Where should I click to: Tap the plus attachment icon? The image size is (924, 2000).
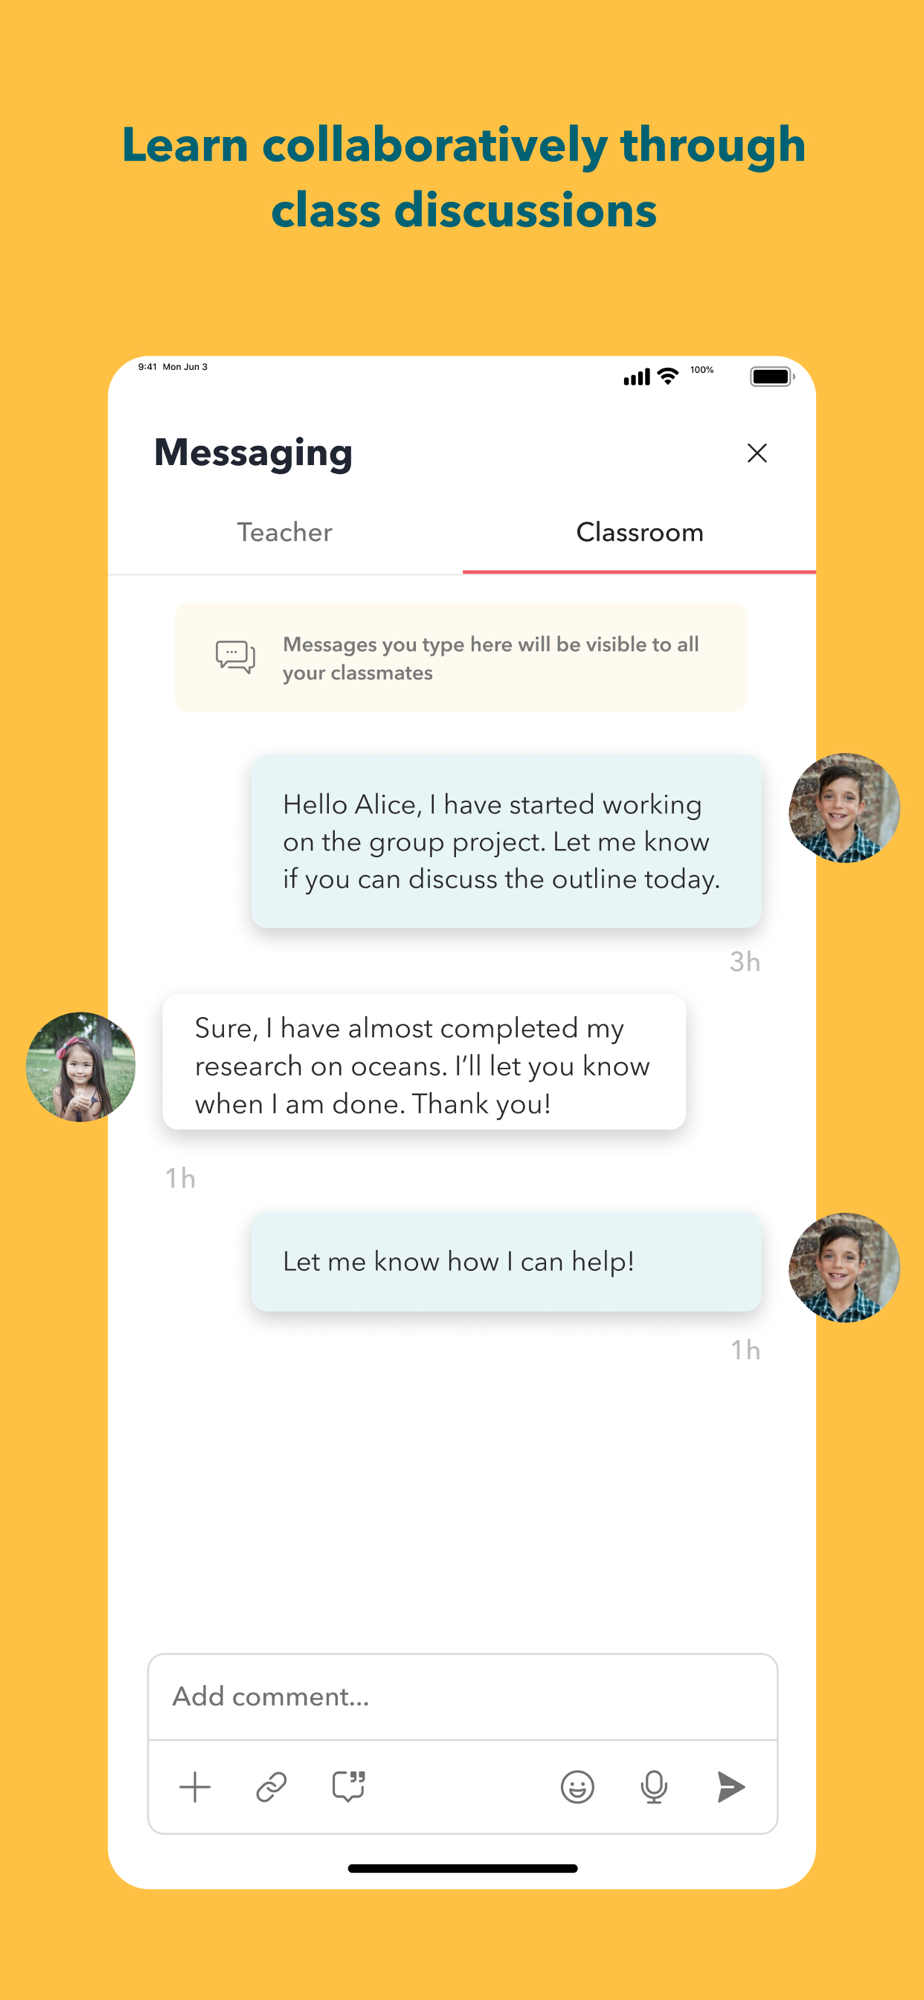(x=195, y=1787)
